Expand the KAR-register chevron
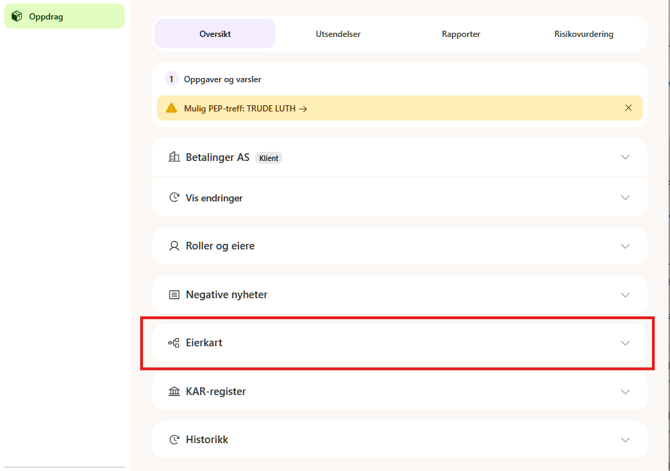The height and width of the screenshot is (471, 670). click(625, 392)
